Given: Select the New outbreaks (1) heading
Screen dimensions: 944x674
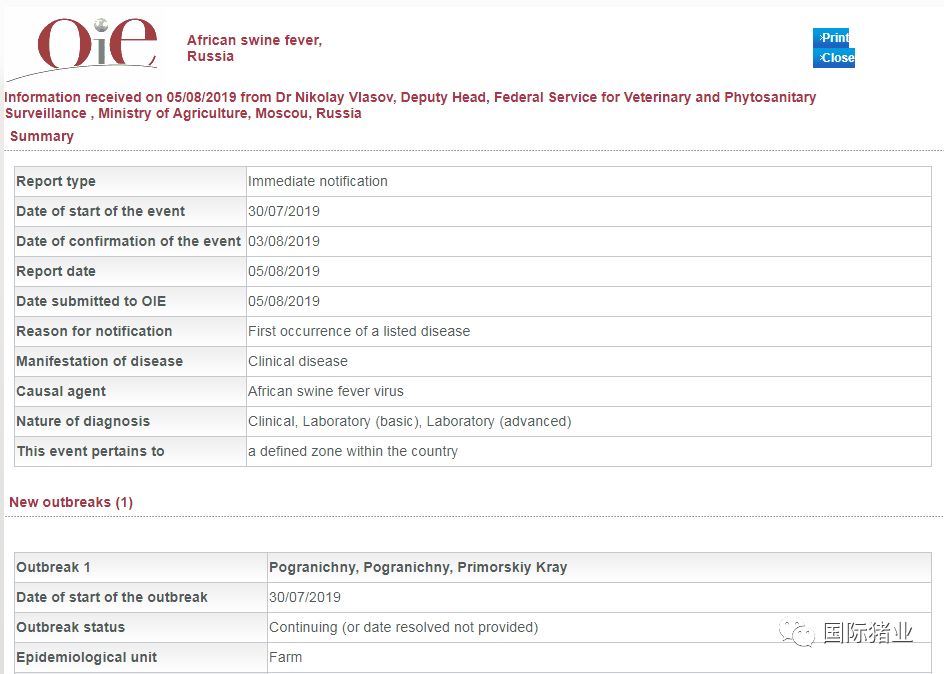Looking at the screenshot, I should [70, 502].
